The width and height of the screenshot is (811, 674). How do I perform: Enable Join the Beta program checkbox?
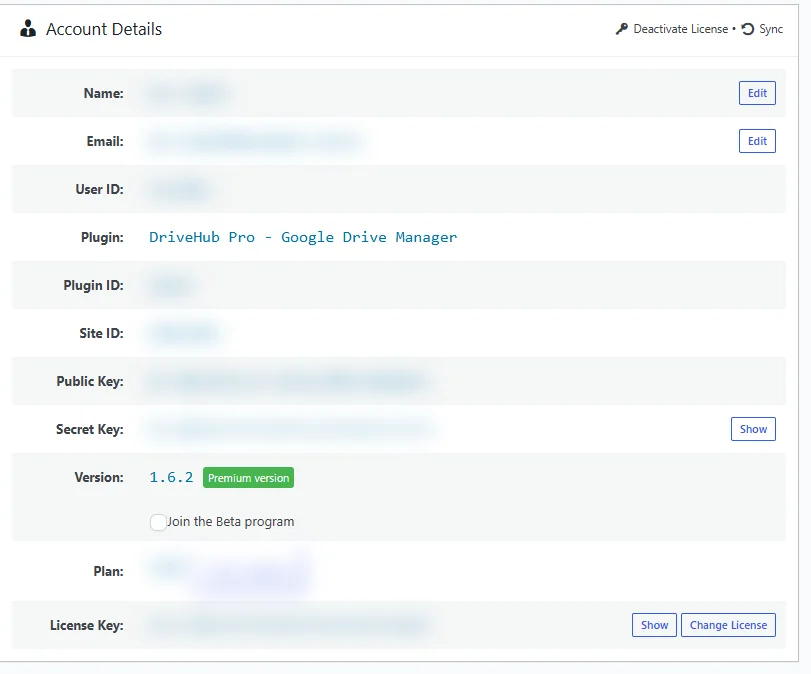pyautogui.click(x=158, y=522)
